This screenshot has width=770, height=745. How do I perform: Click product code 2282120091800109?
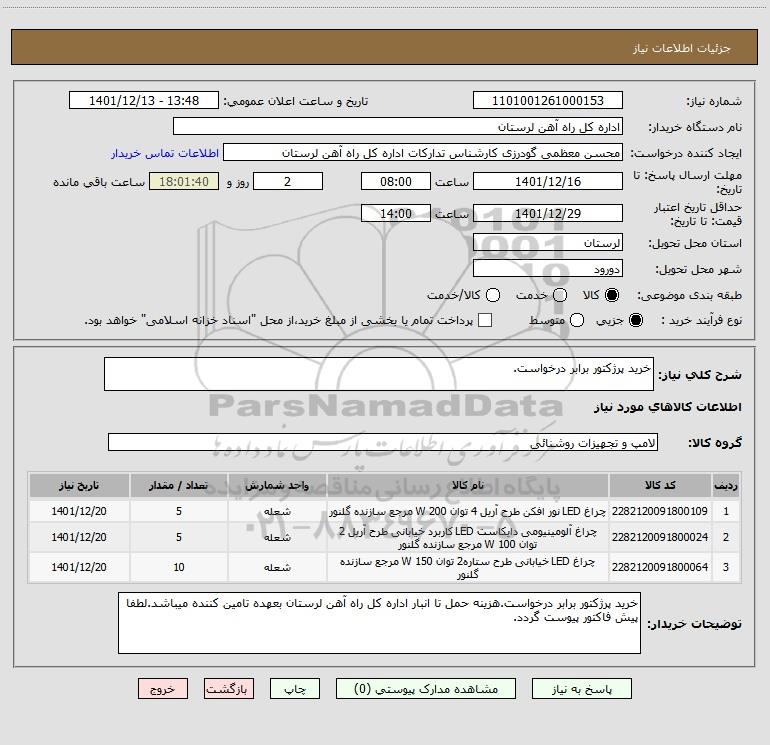point(660,511)
